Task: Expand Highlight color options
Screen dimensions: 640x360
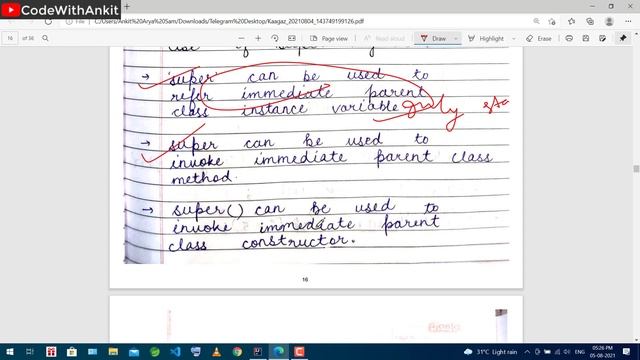Action: click(x=513, y=38)
